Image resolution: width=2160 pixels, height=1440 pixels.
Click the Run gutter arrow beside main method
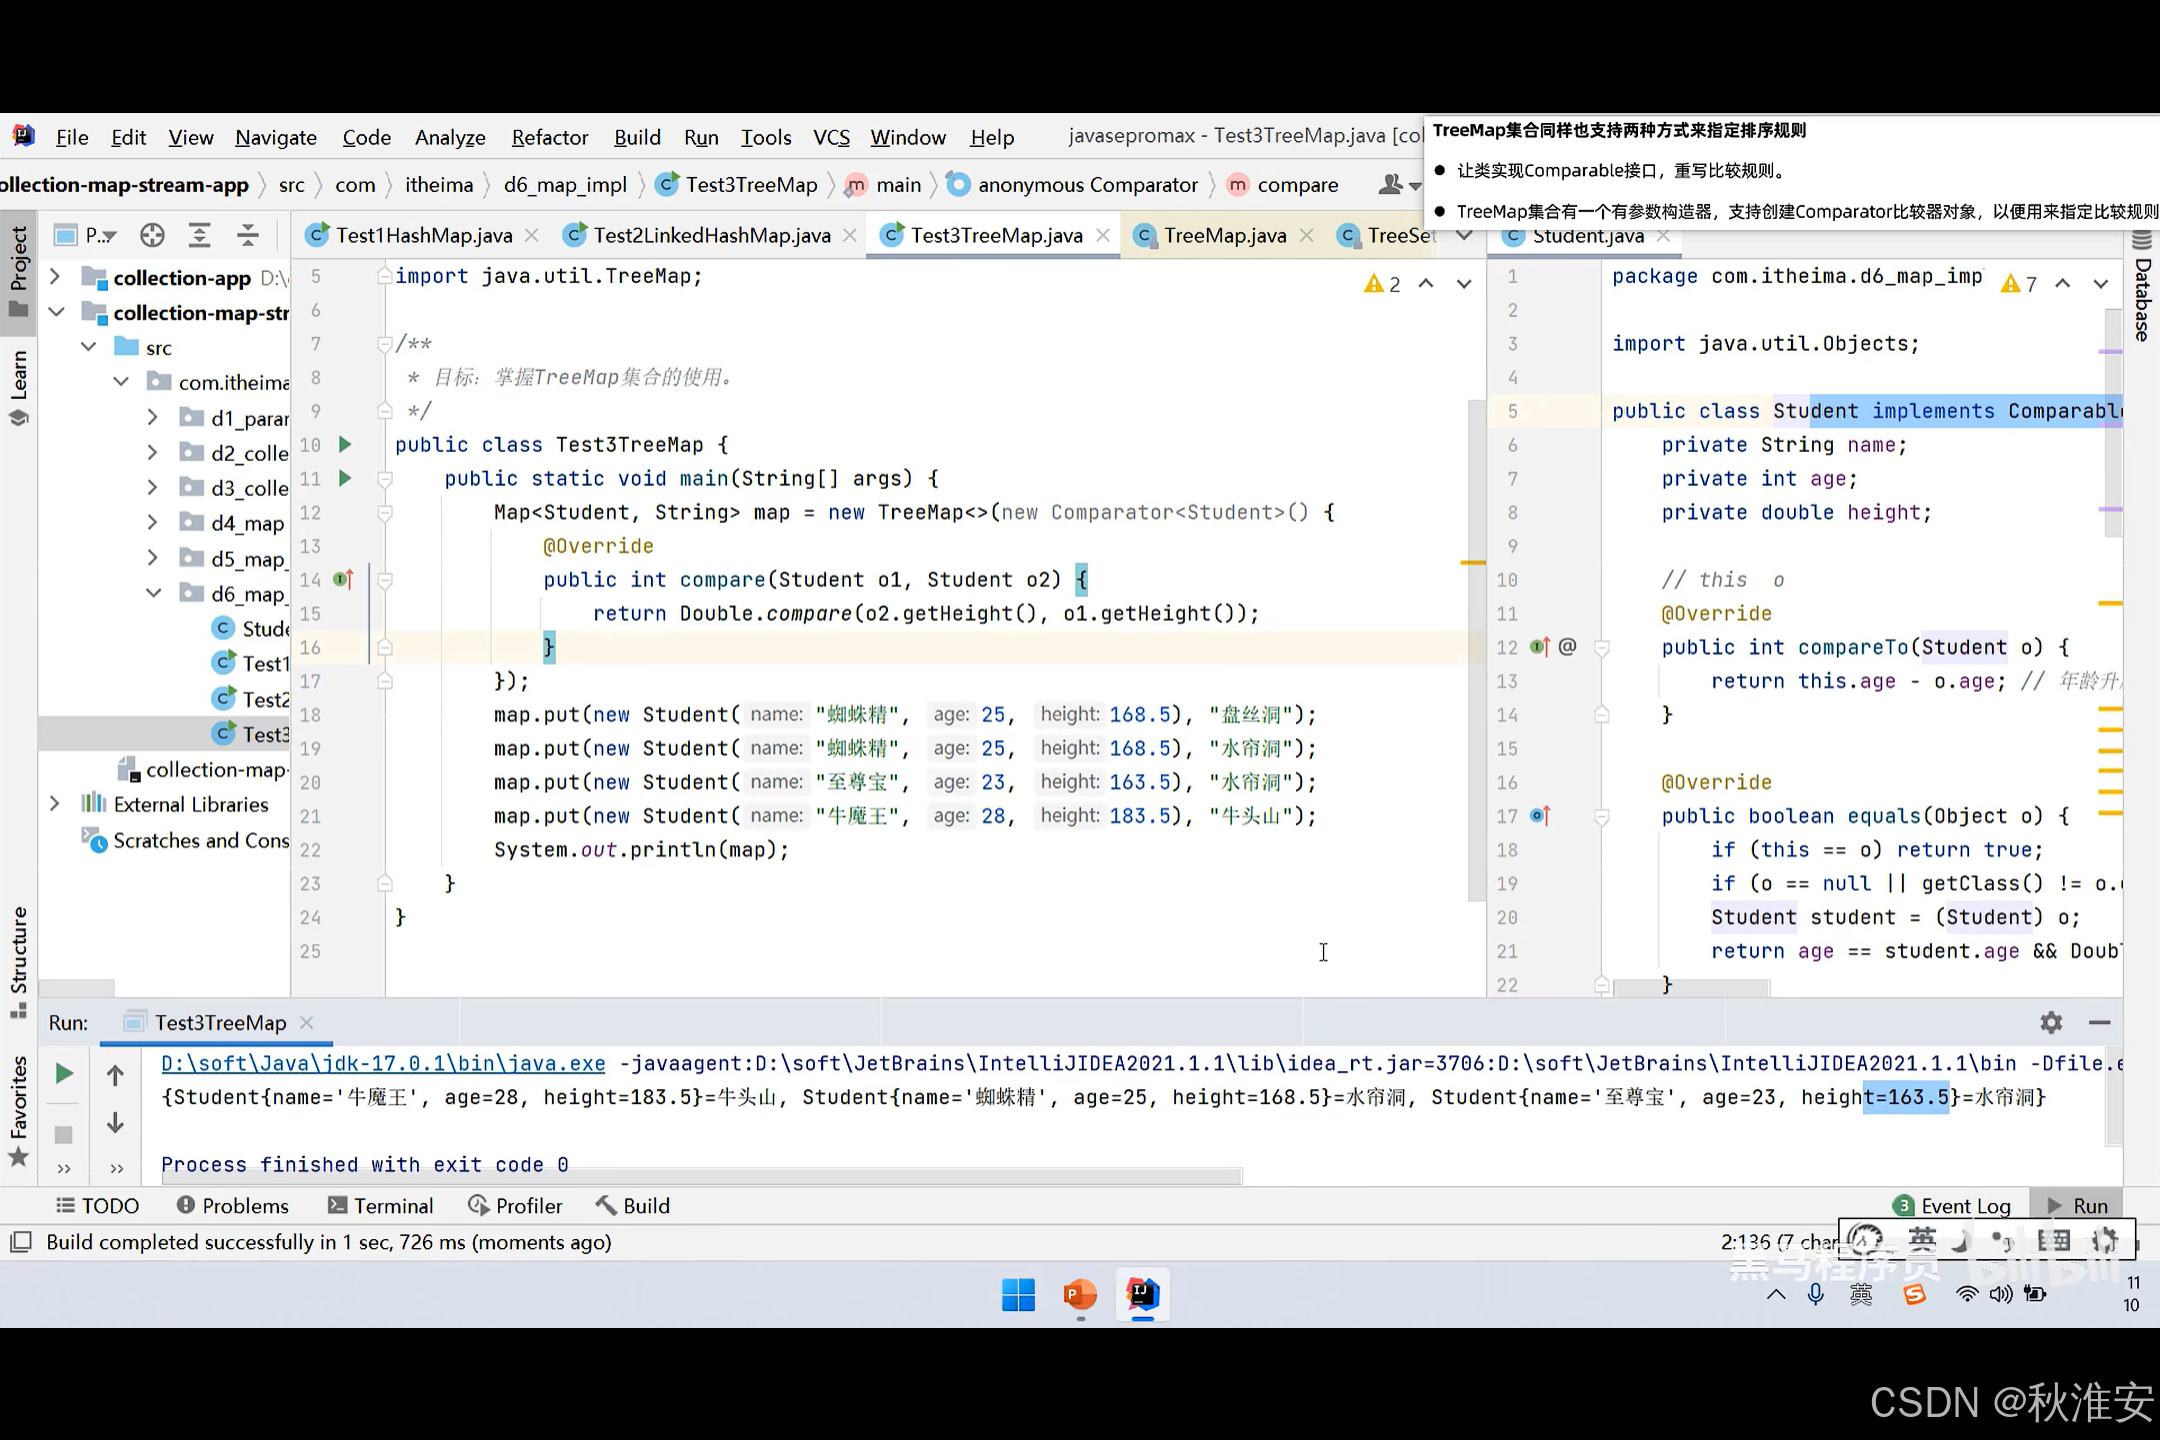tap(345, 478)
